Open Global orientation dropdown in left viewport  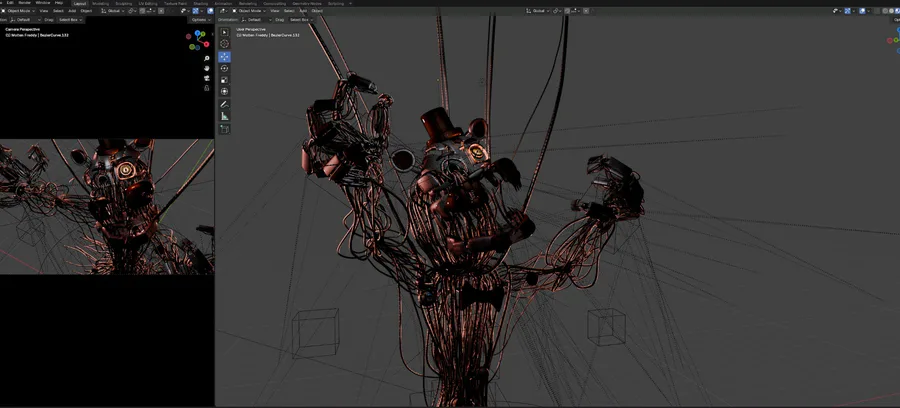click(112, 11)
